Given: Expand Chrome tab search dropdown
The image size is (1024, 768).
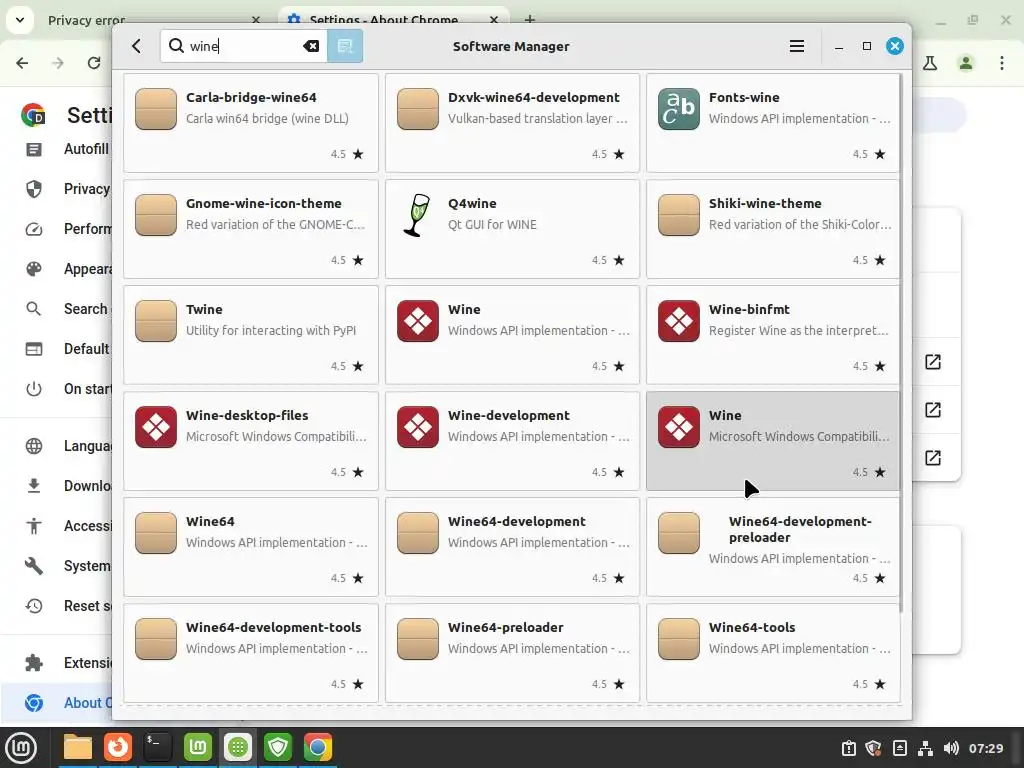Looking at the screenshot, I should (20, 20).
